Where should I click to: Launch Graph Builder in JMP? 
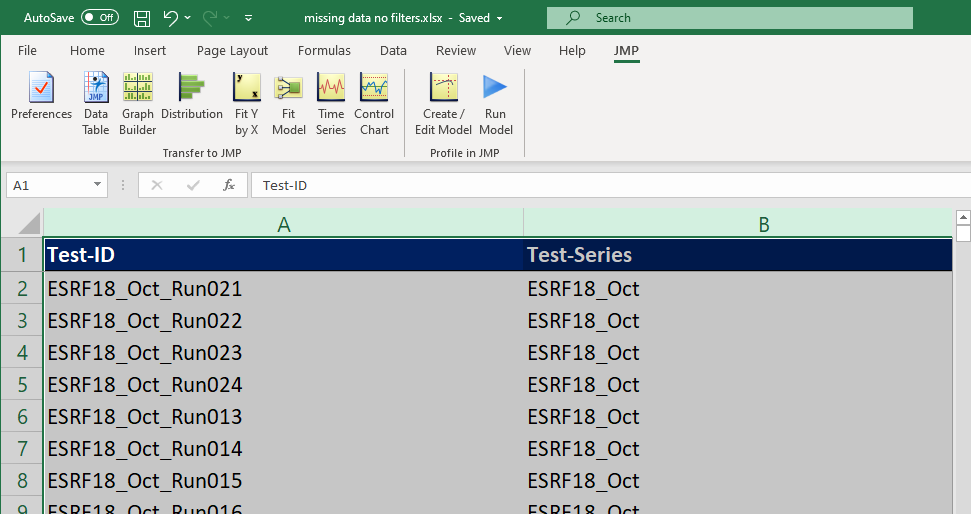coord(138,102)
